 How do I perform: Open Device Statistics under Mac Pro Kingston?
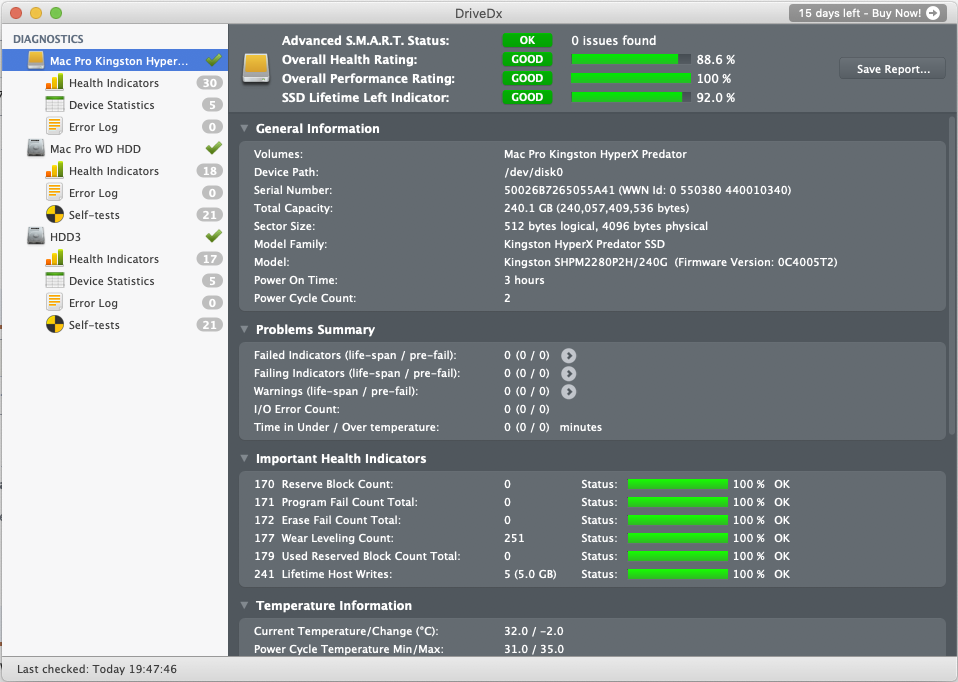tap(115, 104)
